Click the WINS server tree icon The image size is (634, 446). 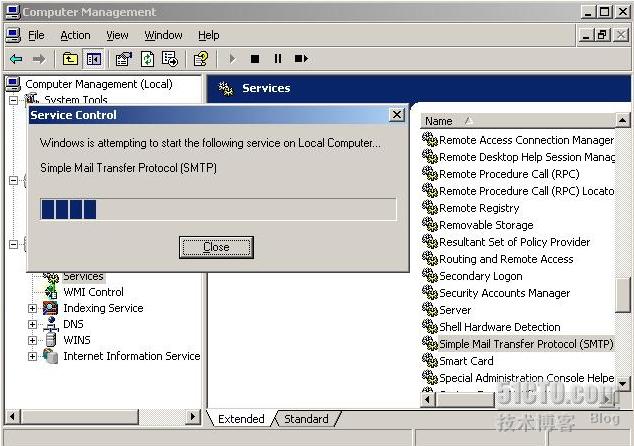[x=51, y=340]
